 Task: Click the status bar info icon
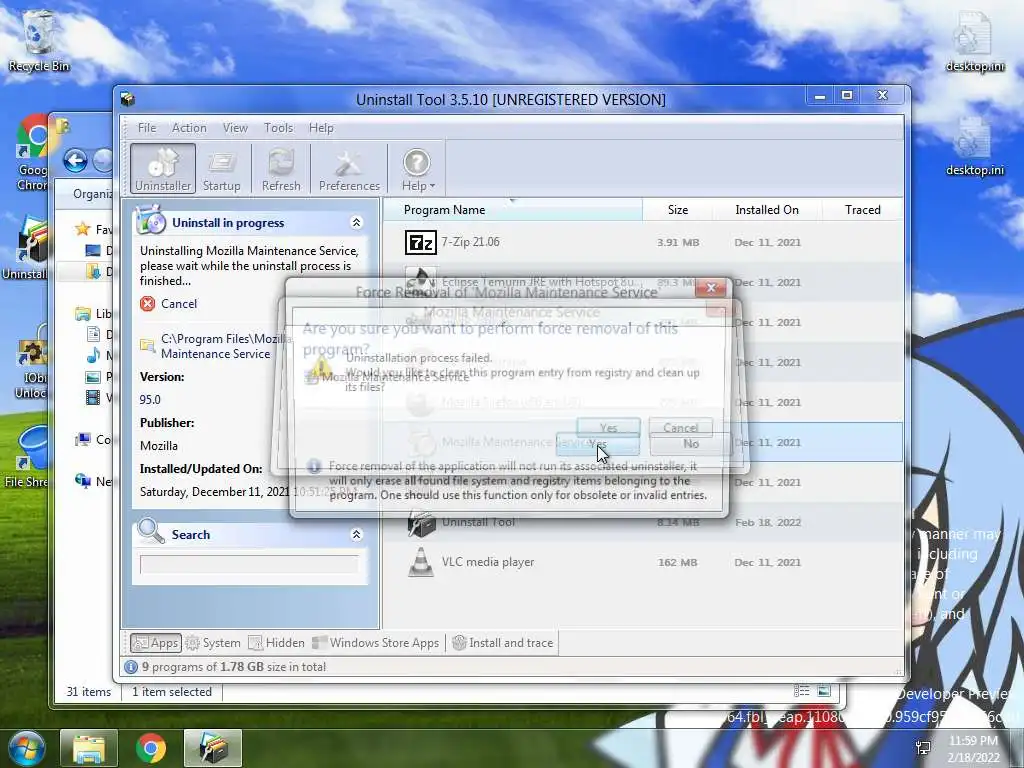[131, 667]
